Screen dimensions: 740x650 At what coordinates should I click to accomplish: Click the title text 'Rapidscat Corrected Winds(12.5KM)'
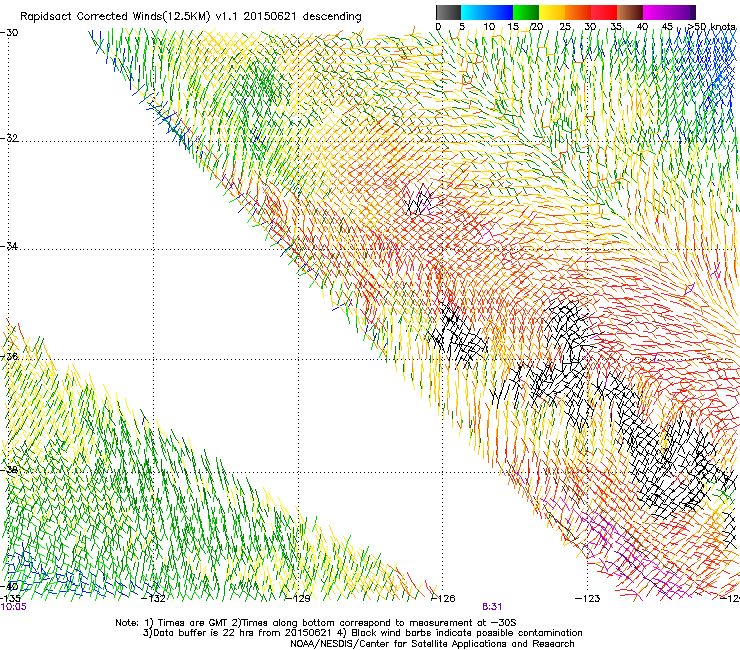click(x=115, y=17)
